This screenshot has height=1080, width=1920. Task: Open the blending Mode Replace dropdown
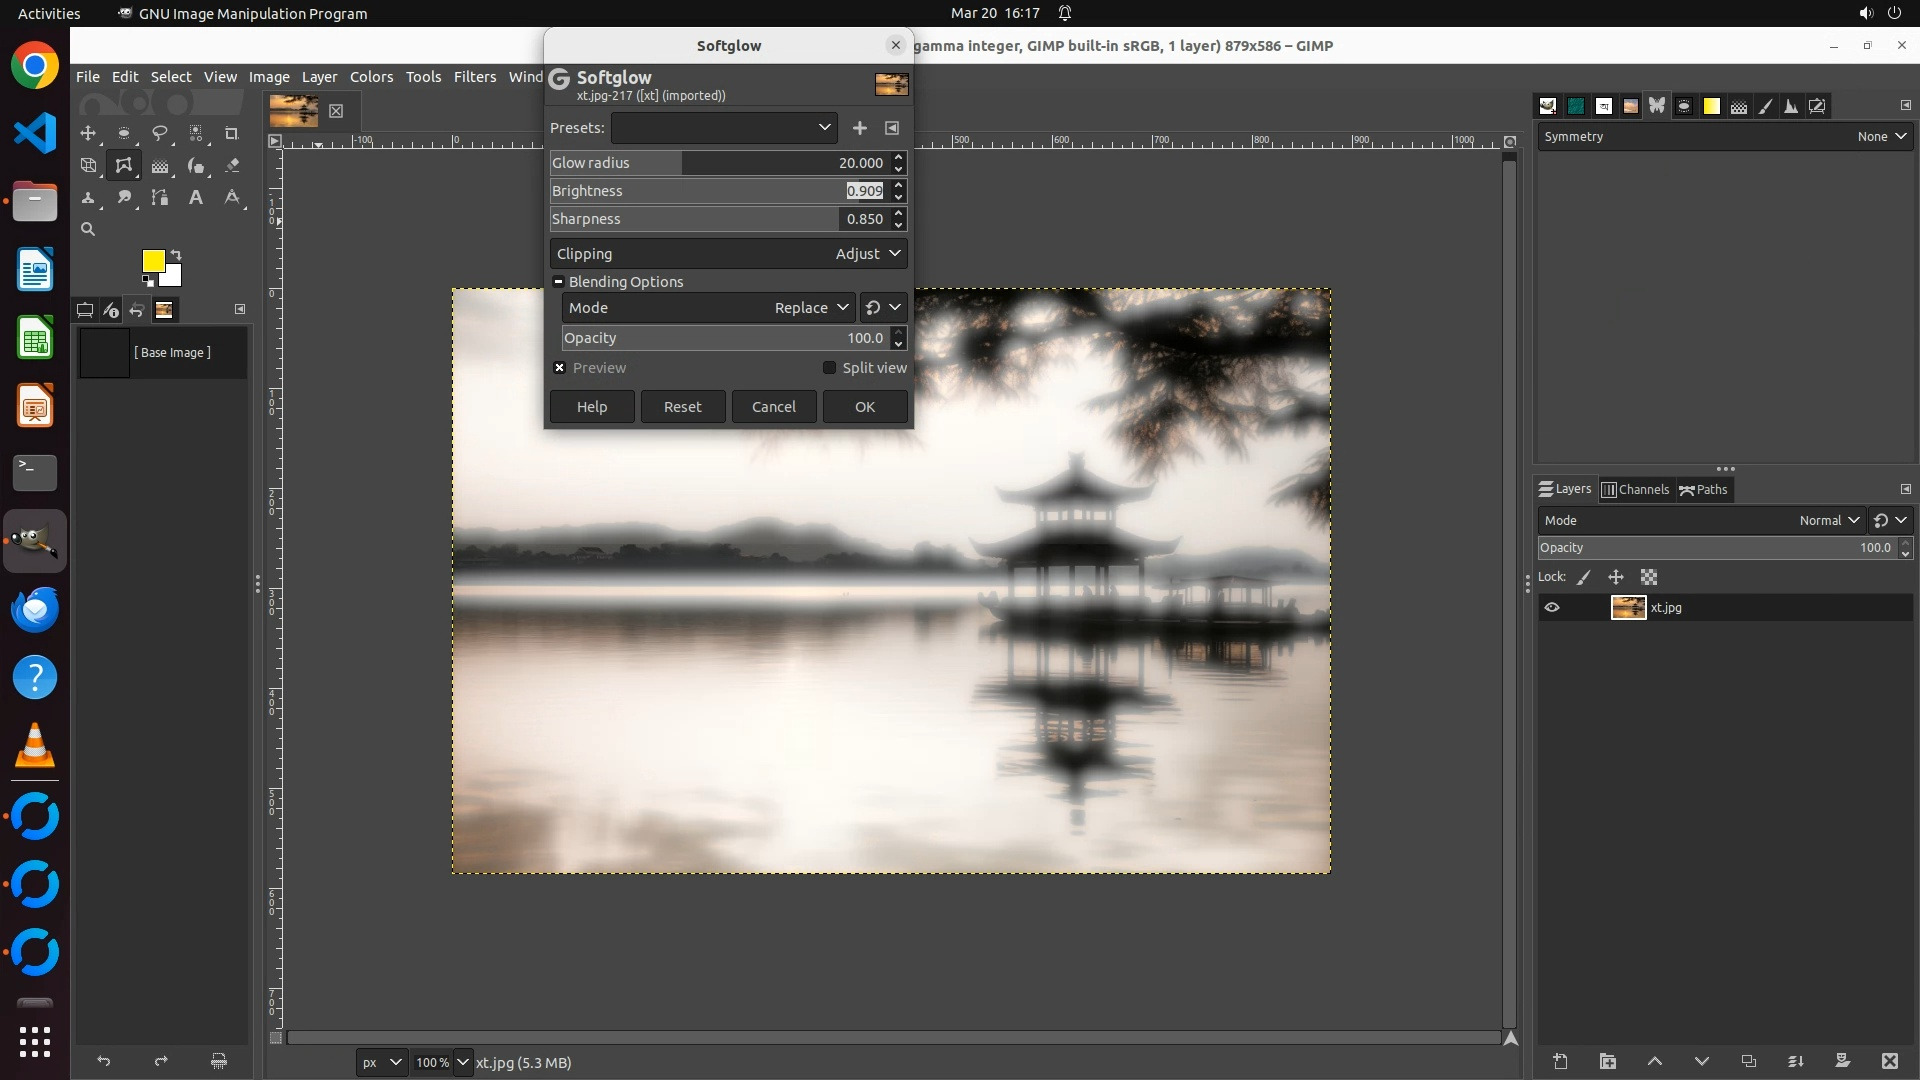click(811, 308)
